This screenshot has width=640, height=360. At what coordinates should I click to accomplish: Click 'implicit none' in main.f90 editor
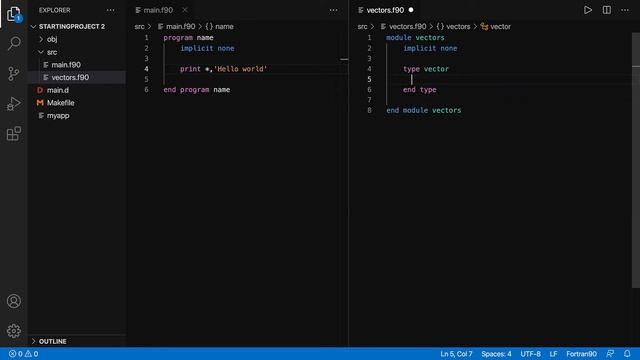(x=207, y=48)
